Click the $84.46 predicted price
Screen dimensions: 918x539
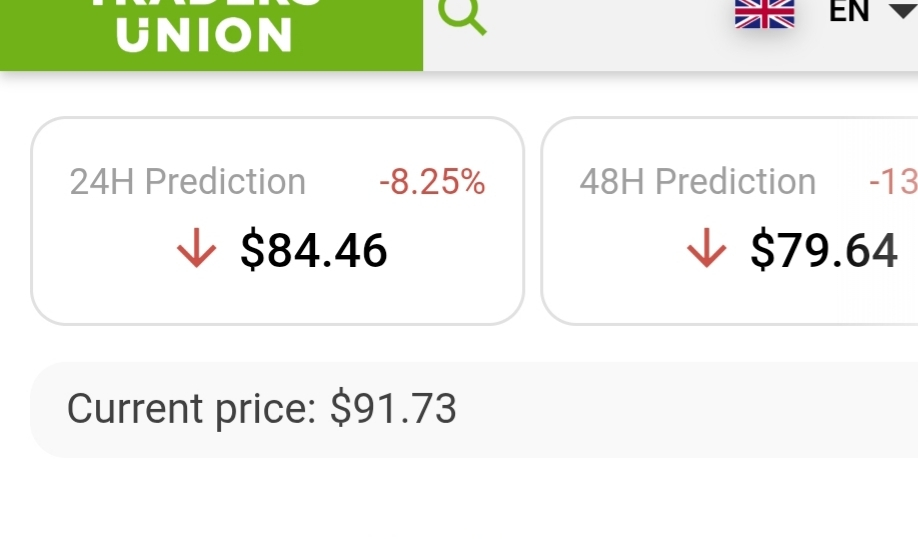(313, 250)
